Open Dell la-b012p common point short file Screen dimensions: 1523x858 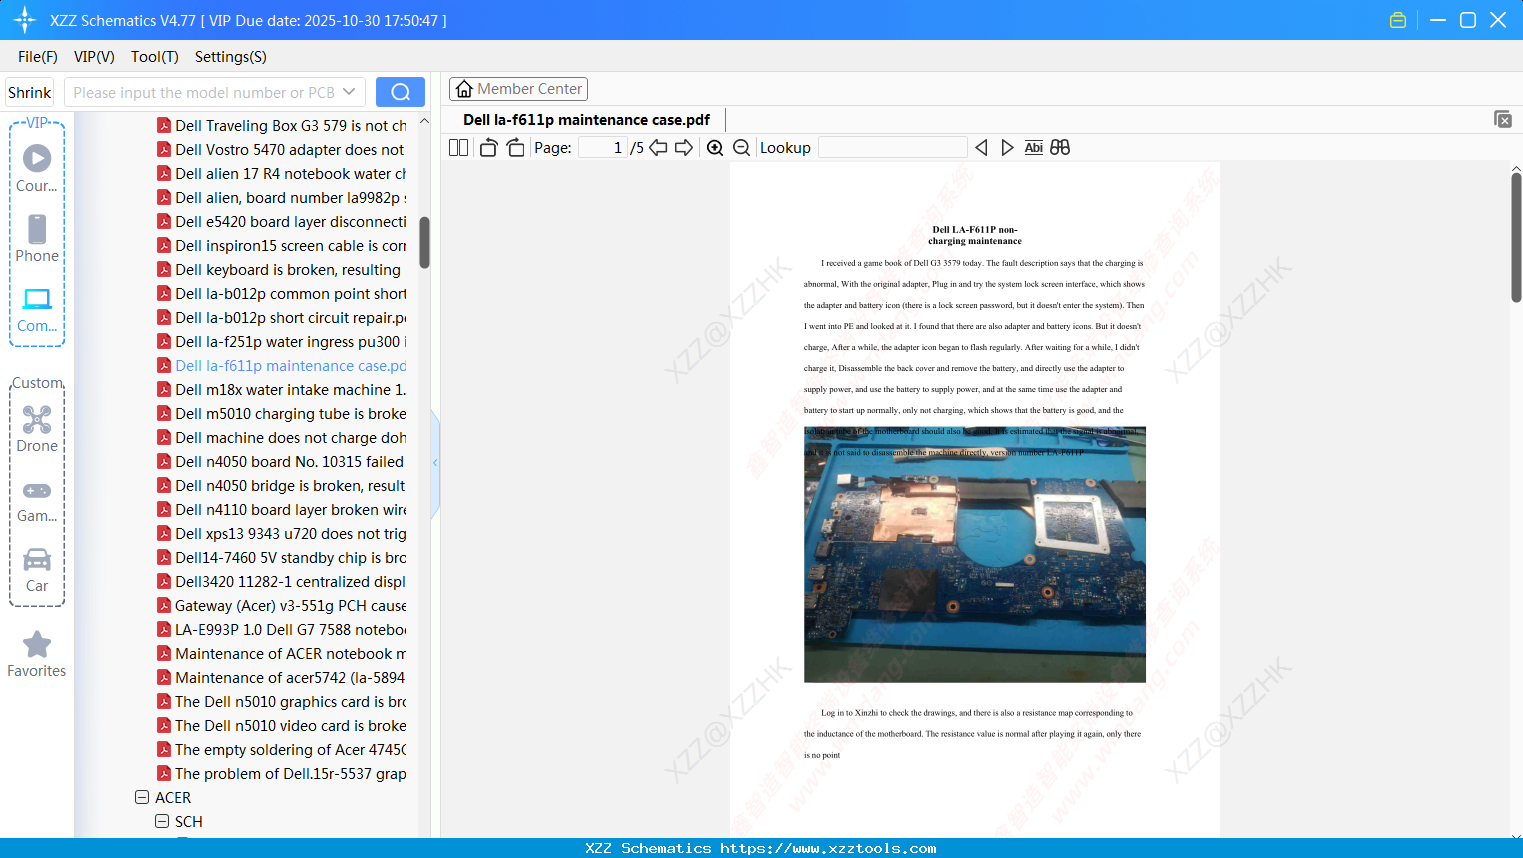point(282,294)
